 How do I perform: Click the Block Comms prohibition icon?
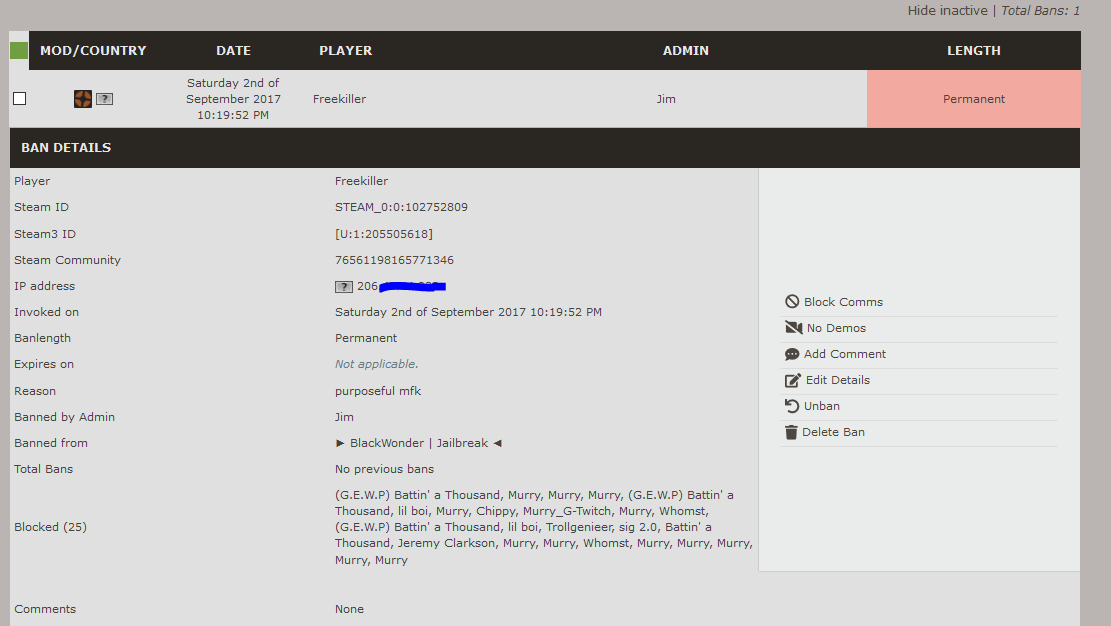click(792, 302)
